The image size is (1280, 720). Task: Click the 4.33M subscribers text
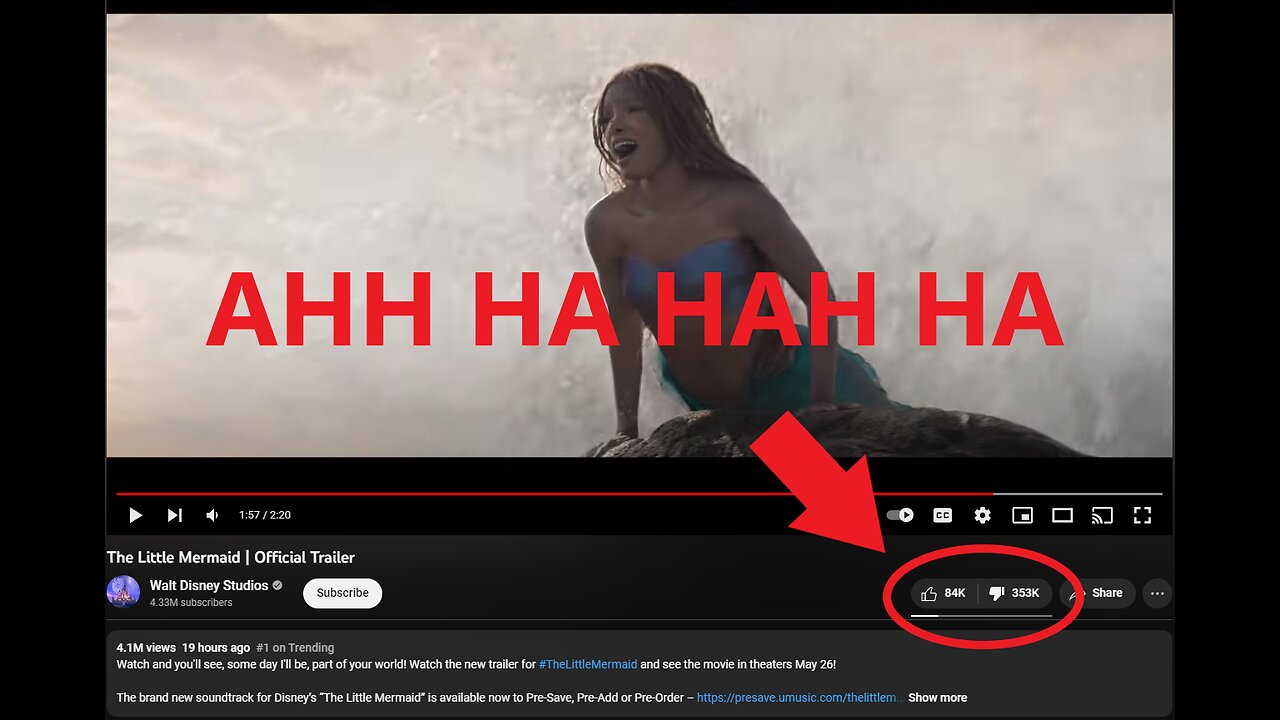click(191, 603)
